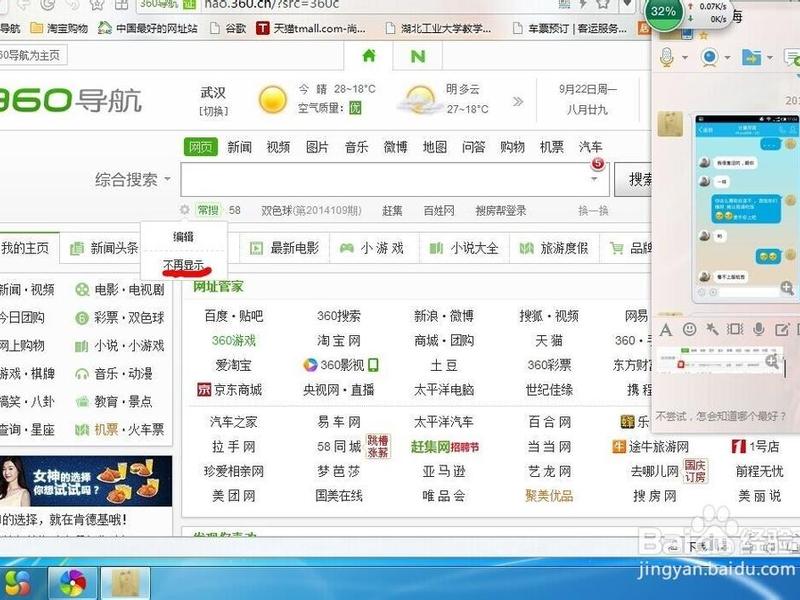This screenshot has width=800, height=600.
Task: Click the 搜索 button
Action: point(633,179)
